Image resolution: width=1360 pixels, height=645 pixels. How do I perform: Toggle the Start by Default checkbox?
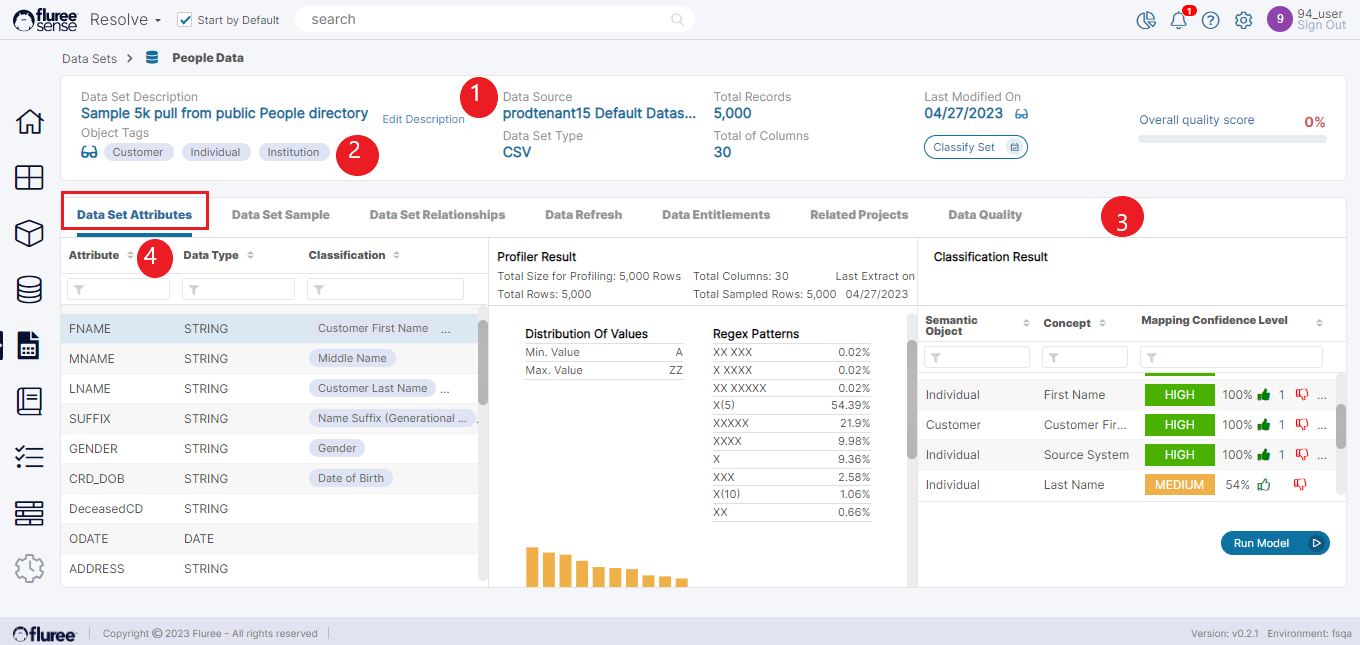point(185,20)
